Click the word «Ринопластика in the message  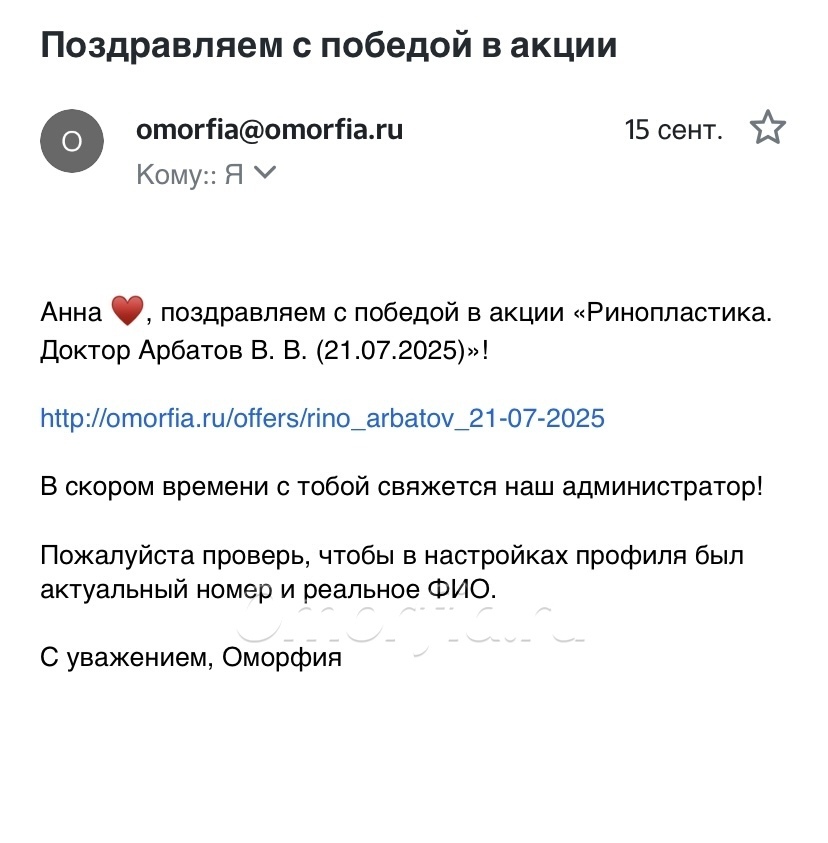(674, 313)
